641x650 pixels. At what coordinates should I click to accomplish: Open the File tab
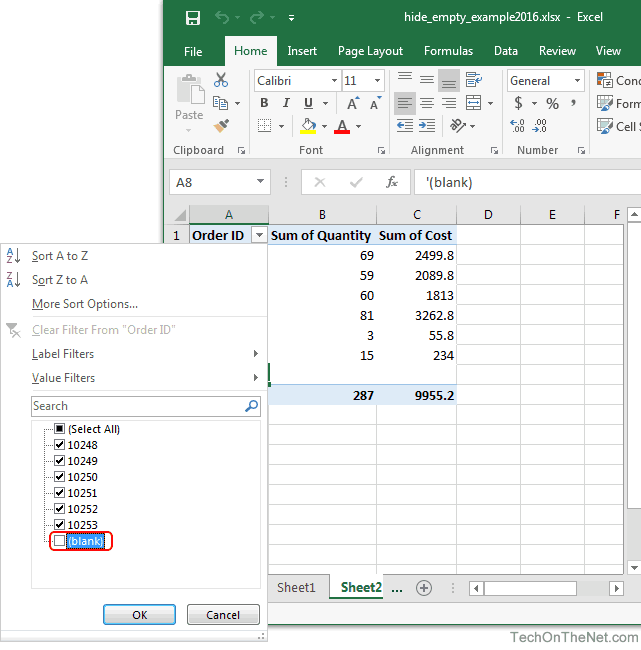pyautogui.click(x=193, y=51)
